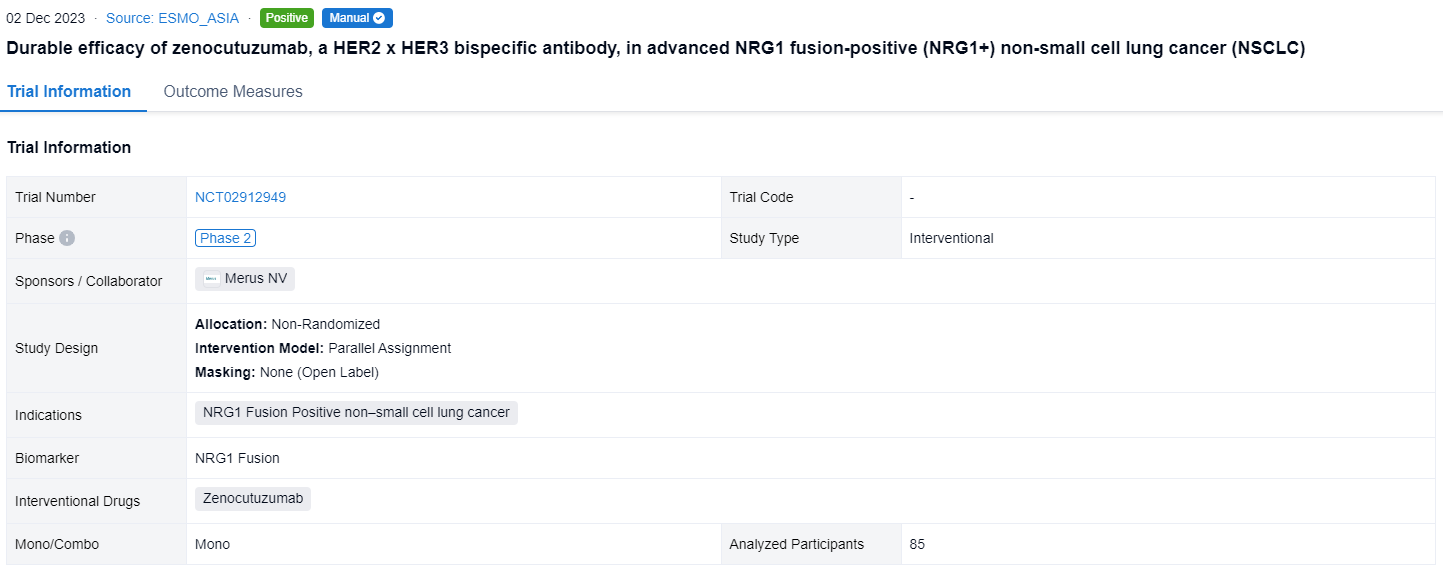Click the Merus logo icon in sponsor chip
The image size is (1443, 573).
[x=211, y=279]
